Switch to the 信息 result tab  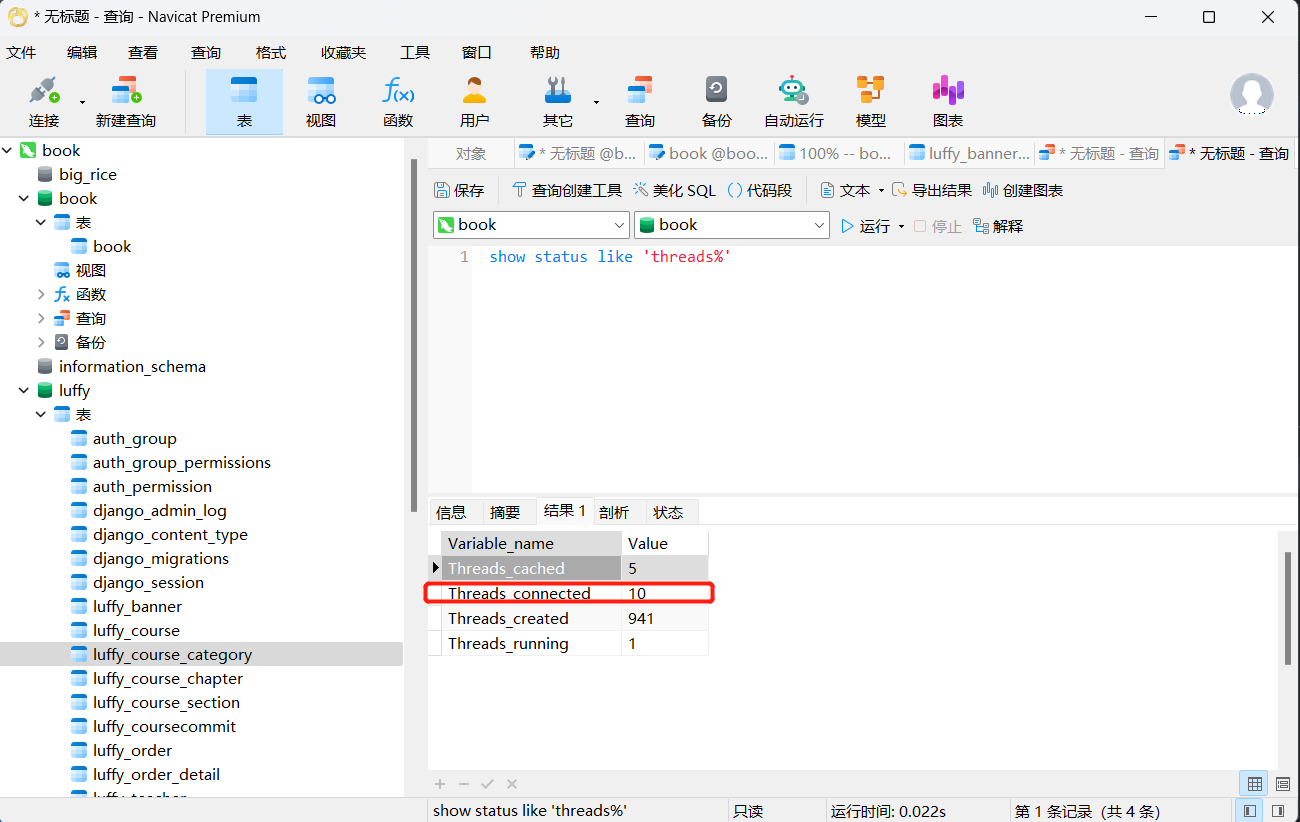pos(451,512)
